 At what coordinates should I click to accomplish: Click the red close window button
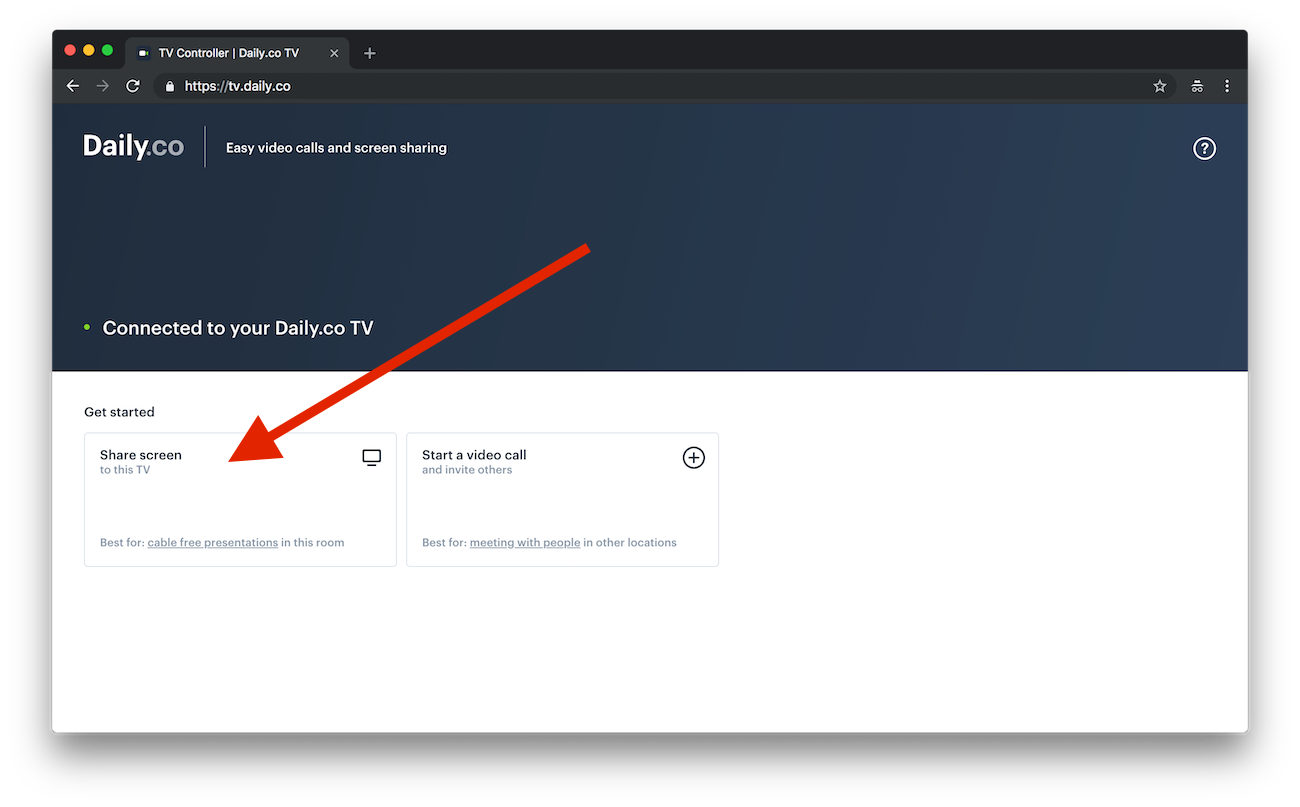point(70,50)
